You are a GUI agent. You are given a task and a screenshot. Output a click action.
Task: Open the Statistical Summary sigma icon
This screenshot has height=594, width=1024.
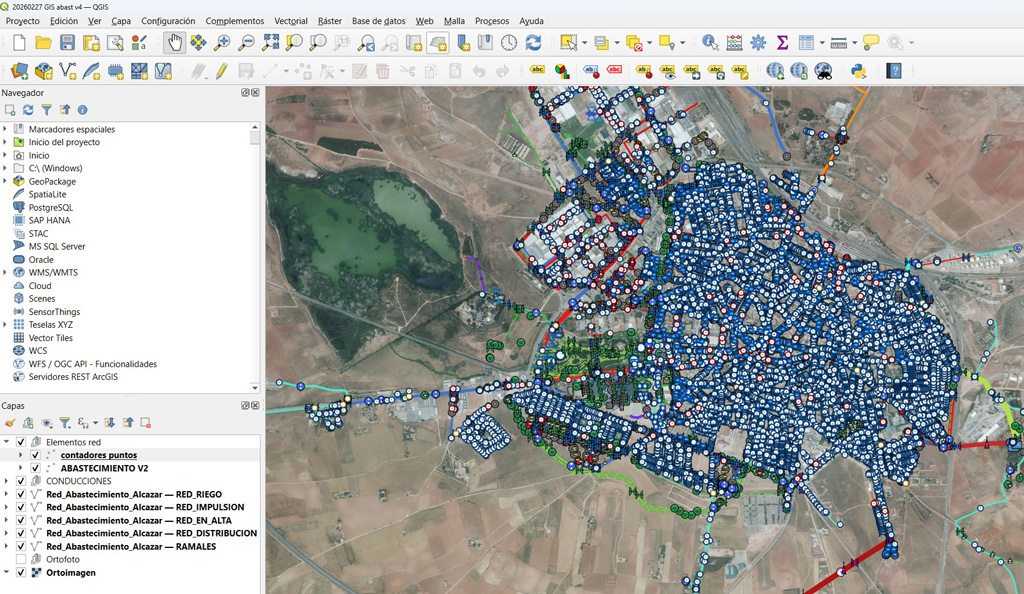click(x=782, y=42)
